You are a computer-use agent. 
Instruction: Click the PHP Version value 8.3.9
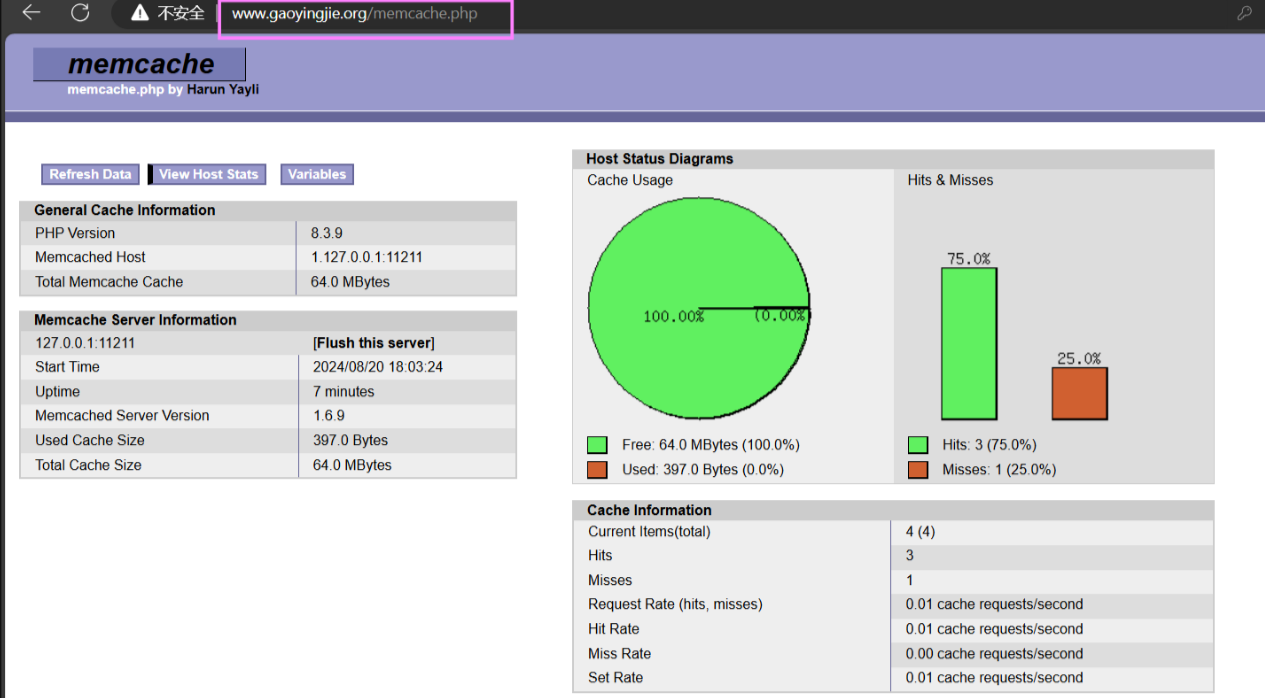pos(326,233)
